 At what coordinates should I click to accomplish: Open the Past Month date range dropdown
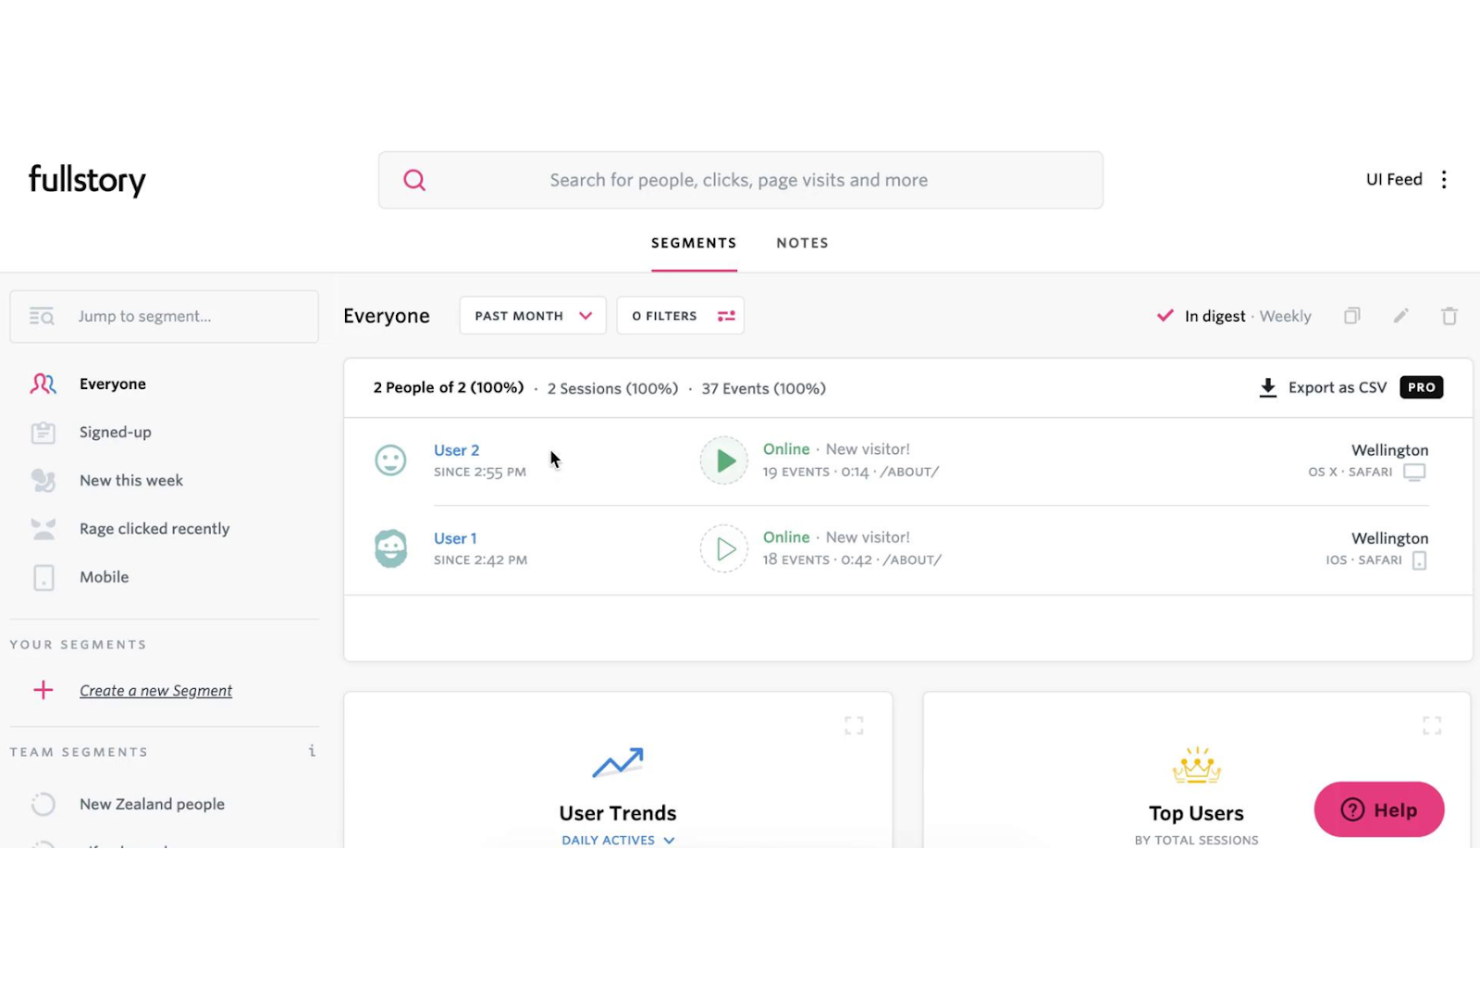point(532,316)
